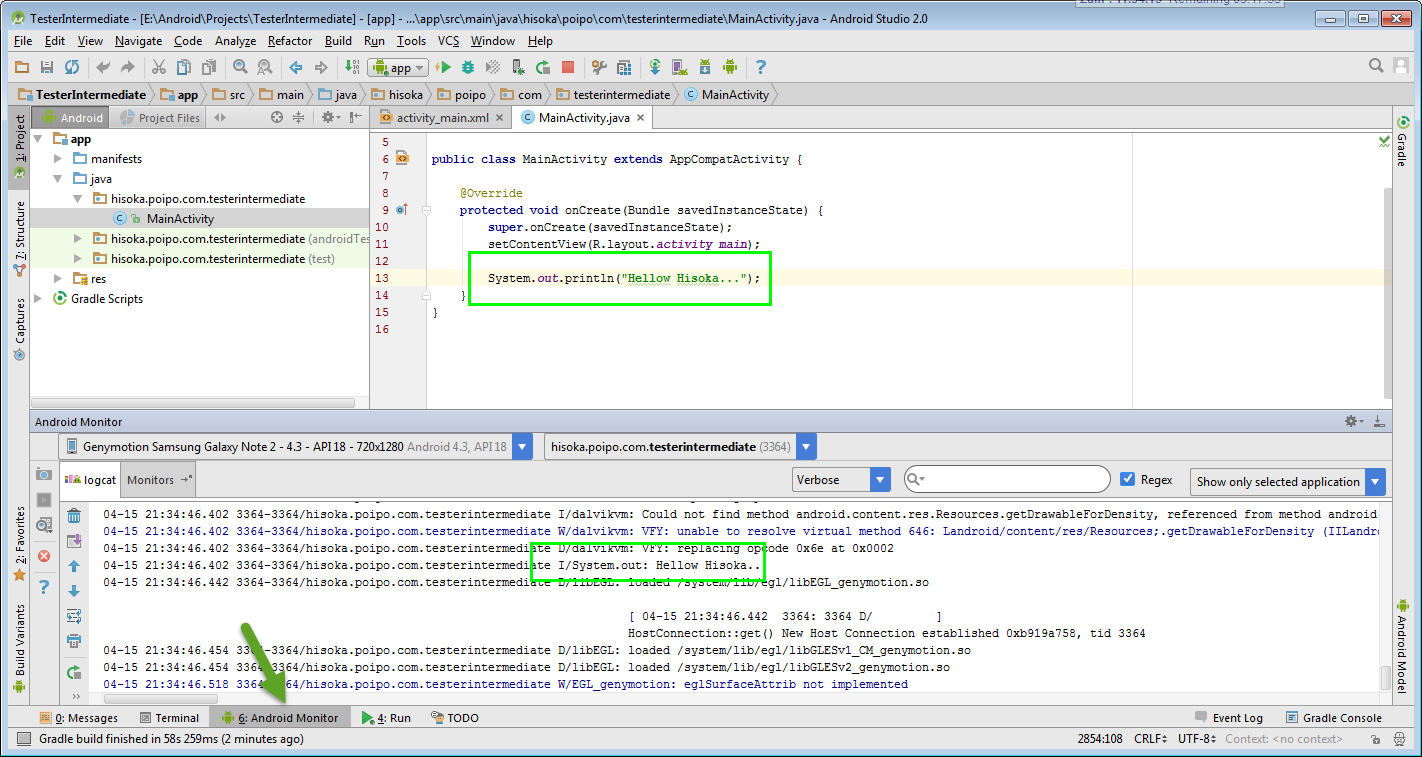The image size is (1422, 757).
Task: Run the app using the green Run icon
Action: (444, 67)
